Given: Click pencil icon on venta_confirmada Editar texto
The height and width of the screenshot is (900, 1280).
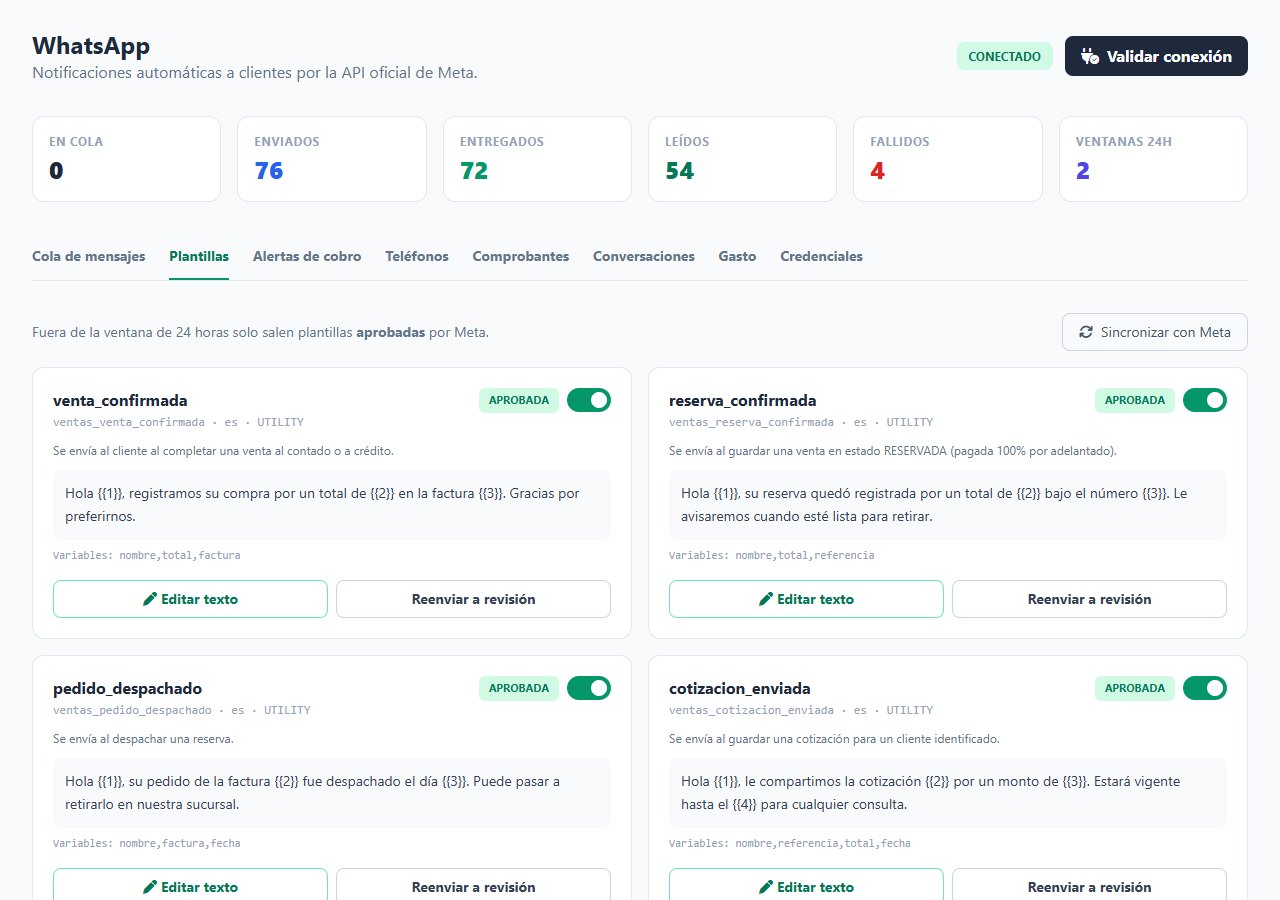Looking at the screenshot, I should (x=150, y=599).
